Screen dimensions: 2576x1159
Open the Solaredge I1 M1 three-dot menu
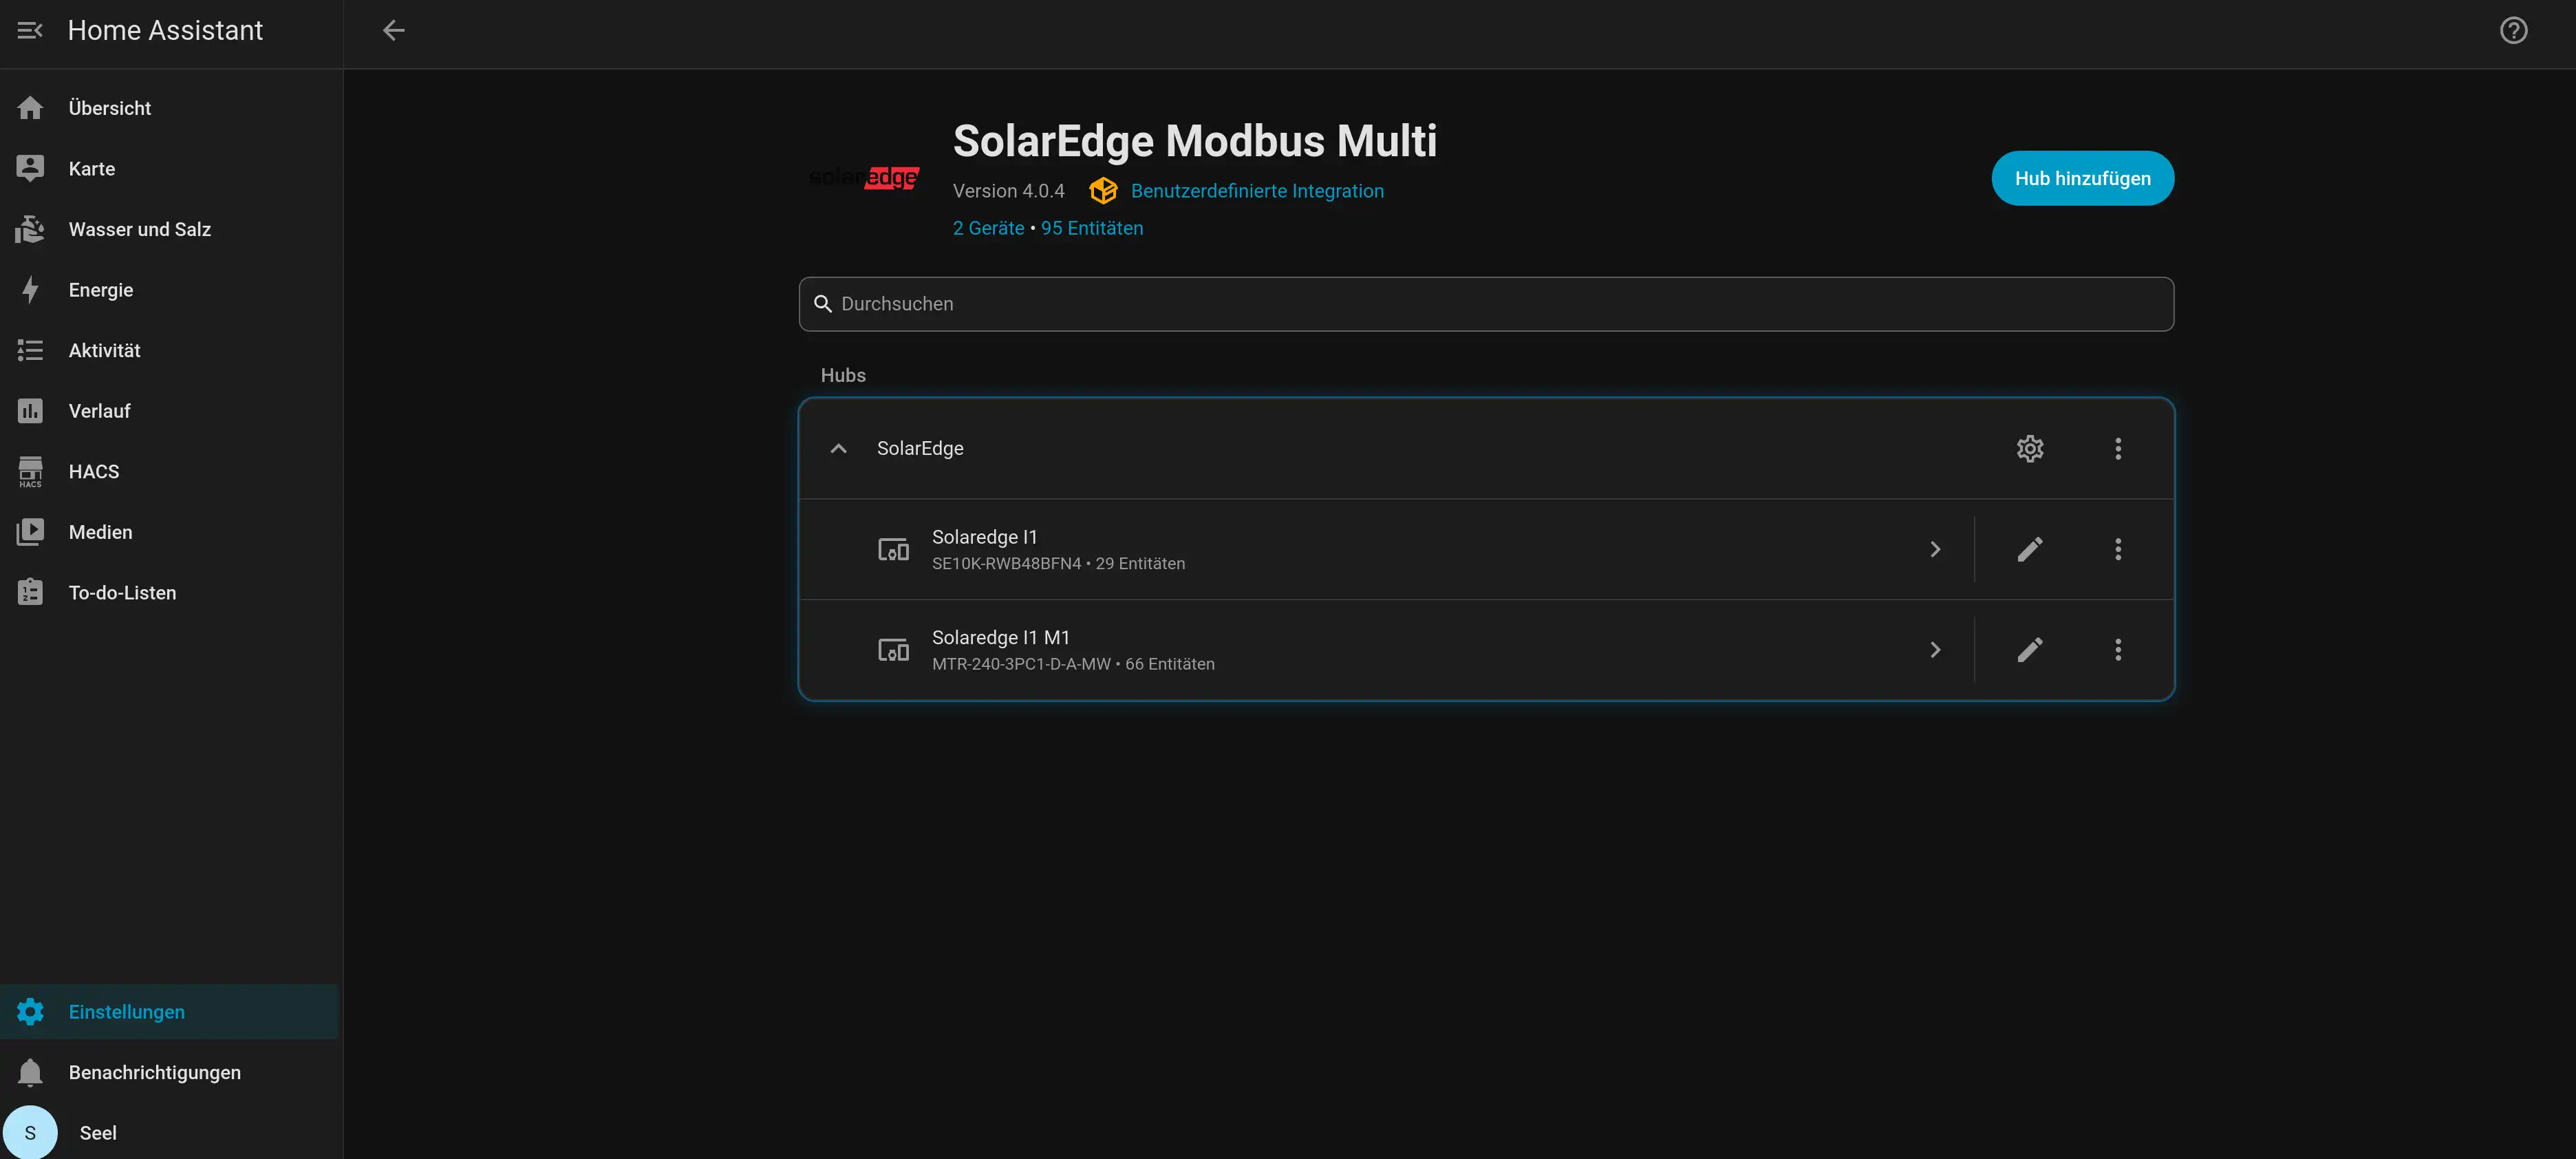(x=2117, y=650)
